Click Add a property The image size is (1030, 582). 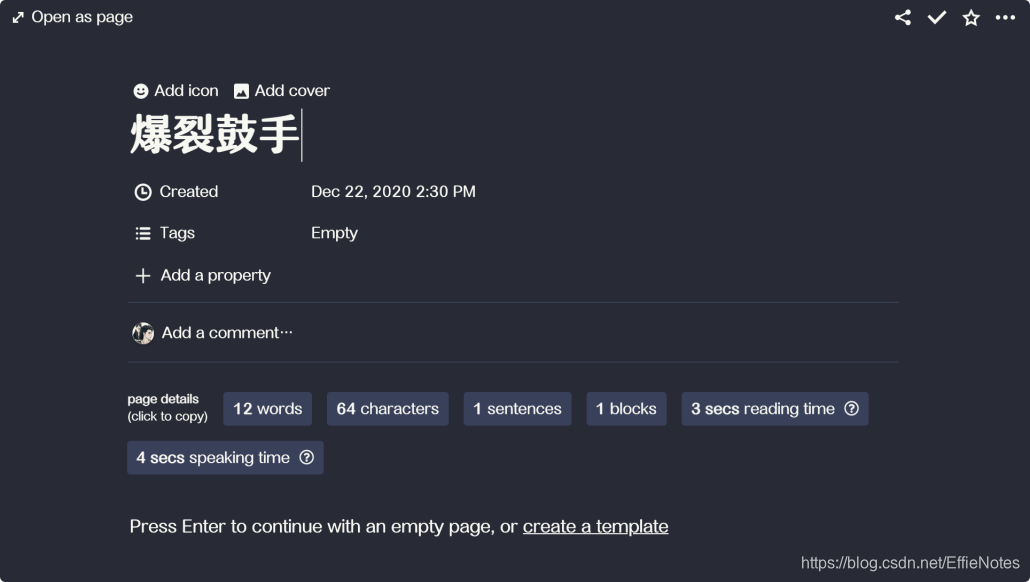[203, 275]
